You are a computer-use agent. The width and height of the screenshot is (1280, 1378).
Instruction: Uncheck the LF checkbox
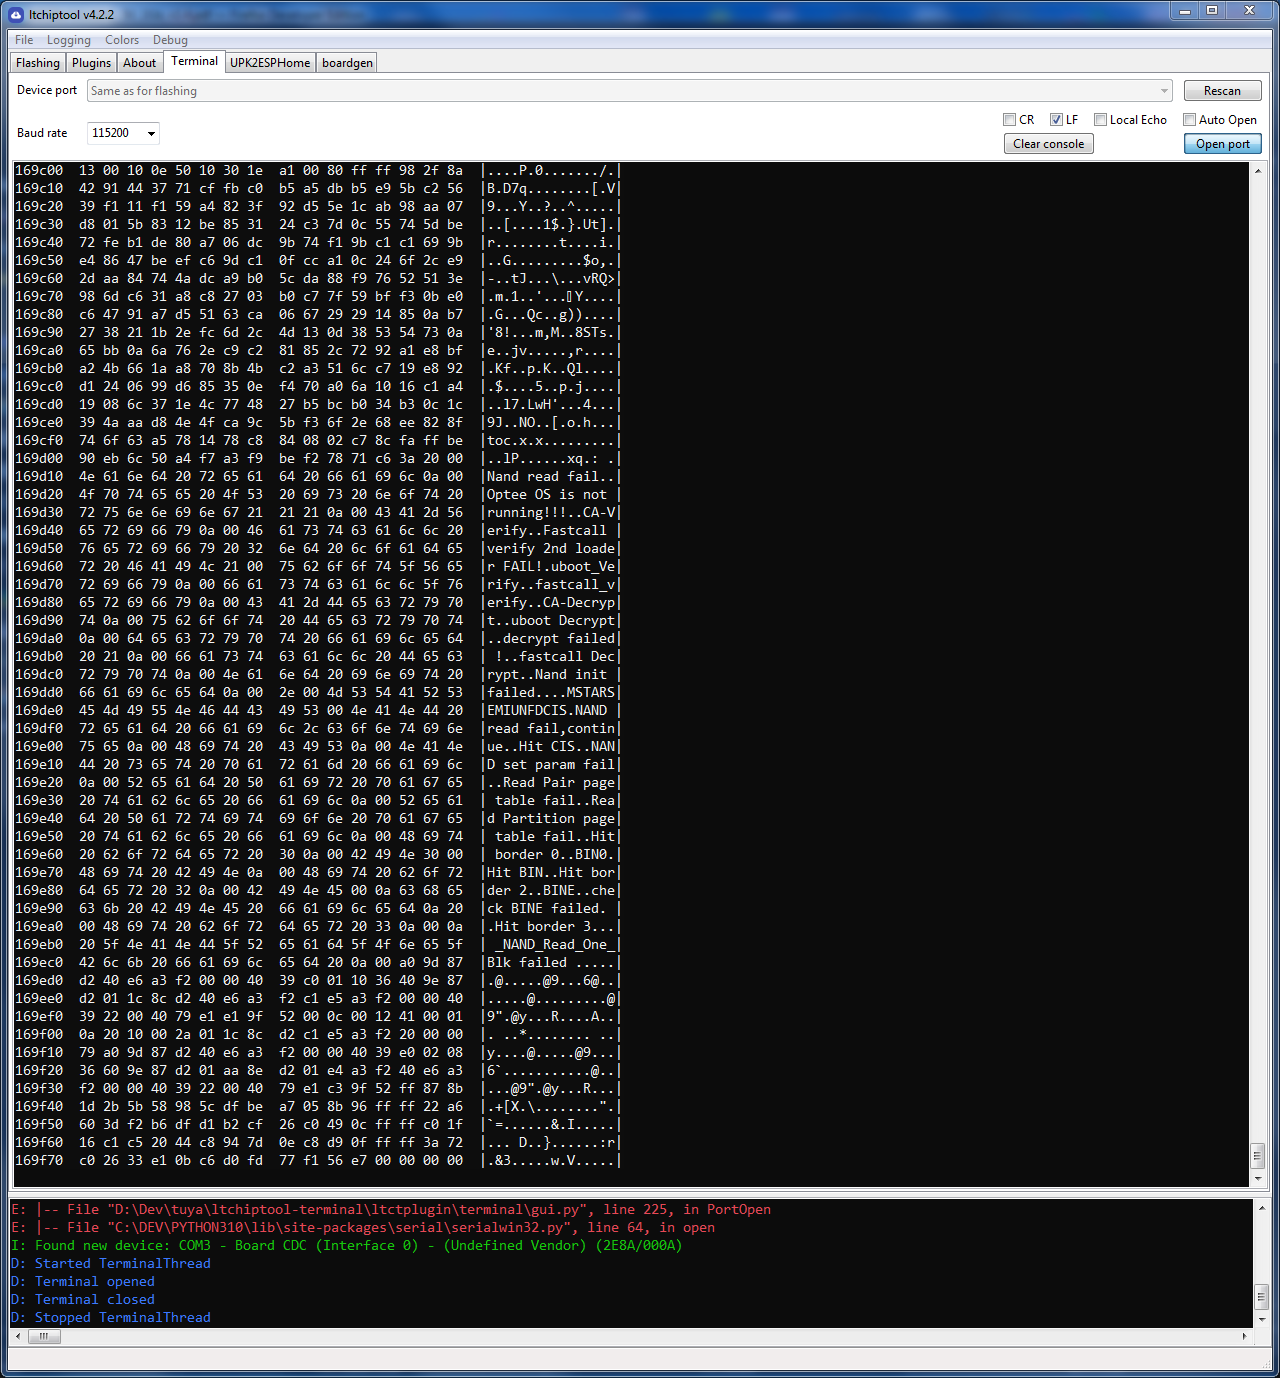tap(1056, 120)
